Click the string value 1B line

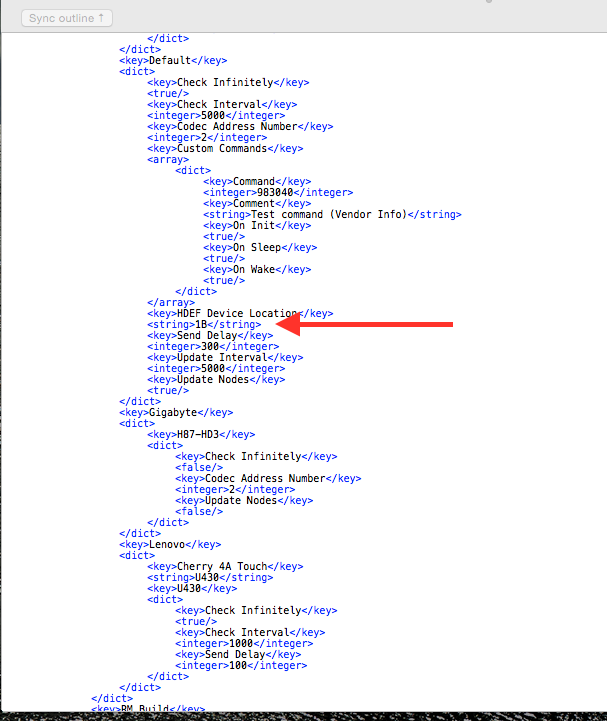pyautogui.click(x=204, y=325)
